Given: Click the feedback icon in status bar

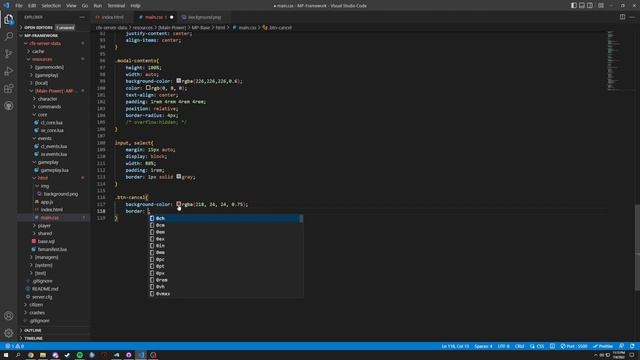Looking at the screenshot, I should point(621,346).
